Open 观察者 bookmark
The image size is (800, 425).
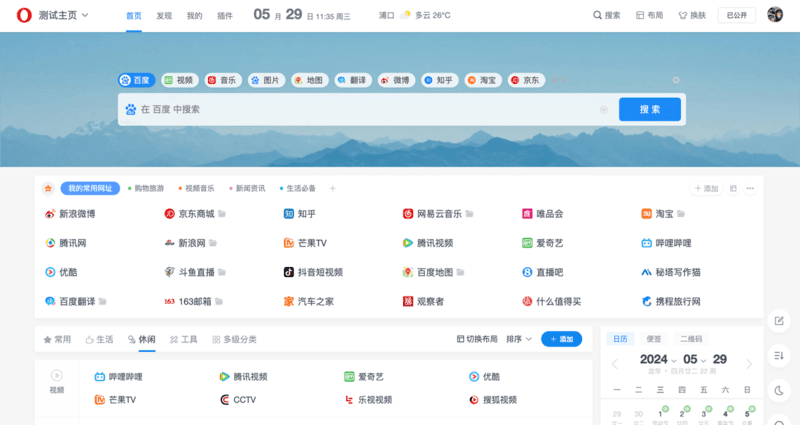tap(423, 302)
